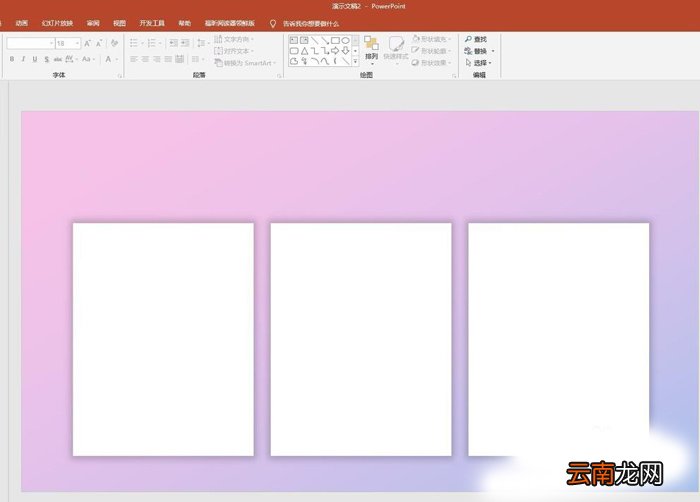
Task: Switch to 动画 Animations tab
Action: pyautogui.click(x=21, y=23)
